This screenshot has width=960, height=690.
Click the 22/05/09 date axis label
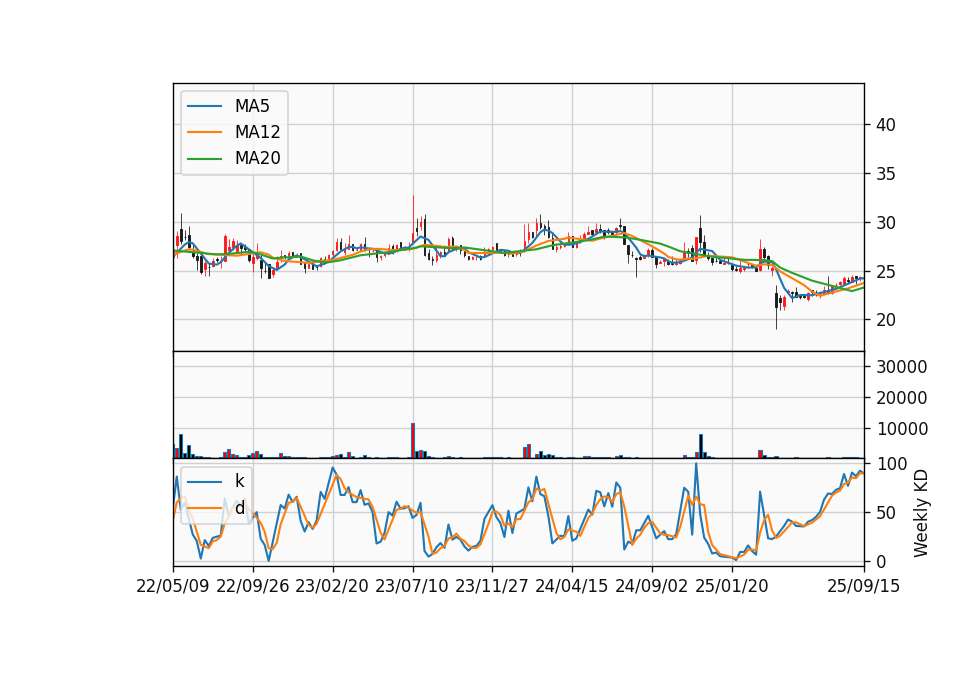click(x=173, y=586)
